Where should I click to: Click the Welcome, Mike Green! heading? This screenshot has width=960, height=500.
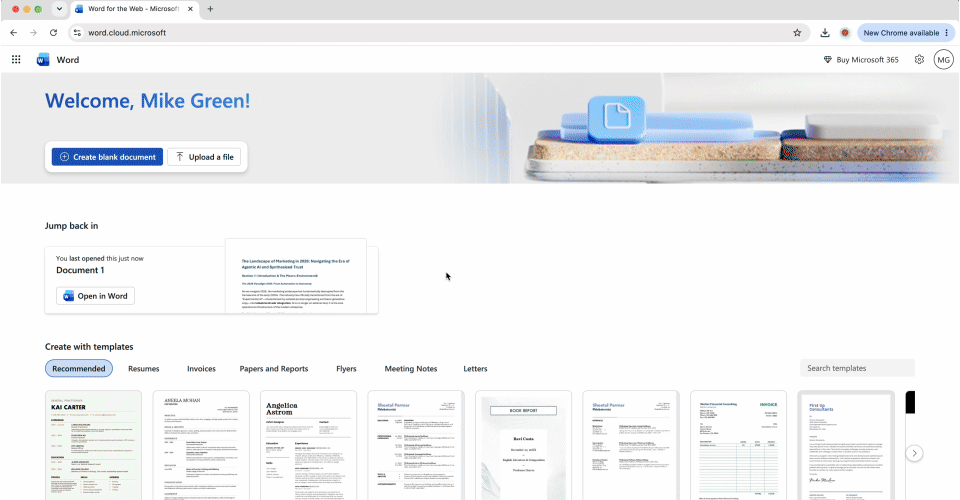coord(148,100)
